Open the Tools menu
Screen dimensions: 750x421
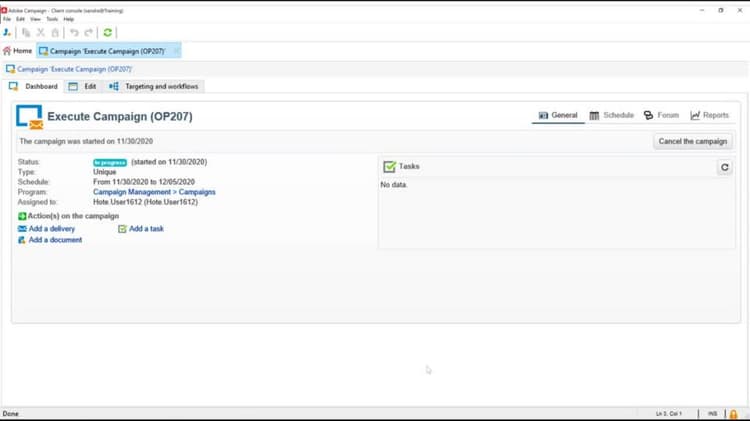52,19
